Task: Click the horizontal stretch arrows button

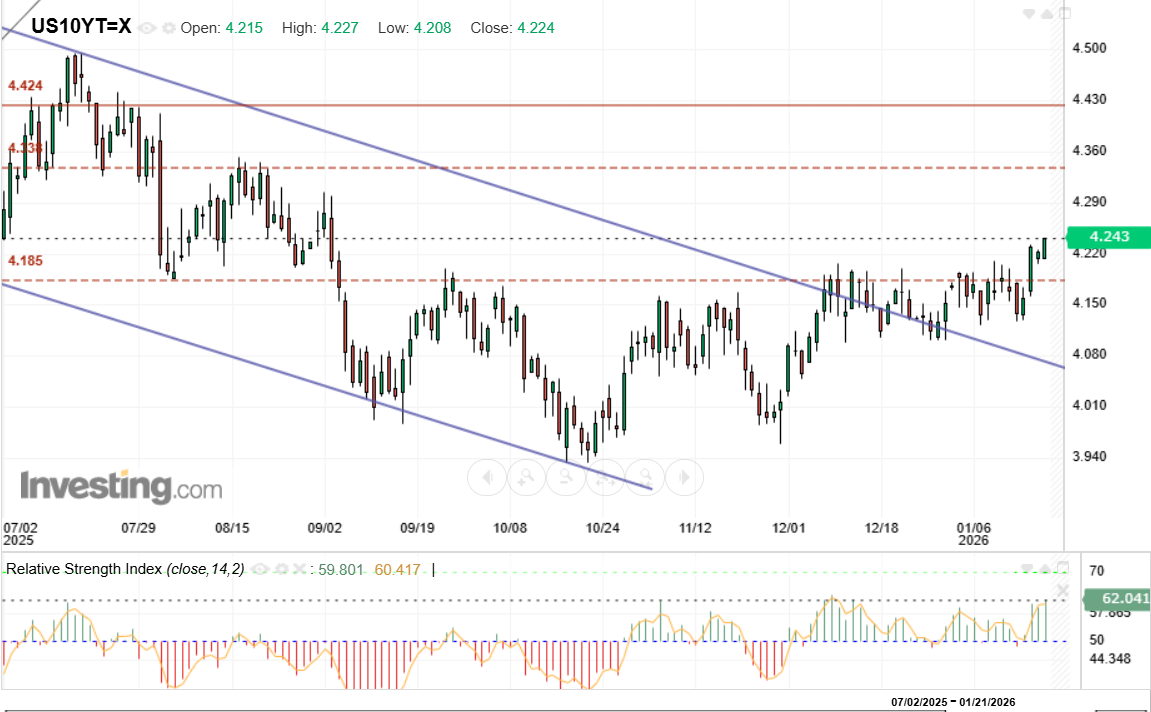Action: (605, 477)
